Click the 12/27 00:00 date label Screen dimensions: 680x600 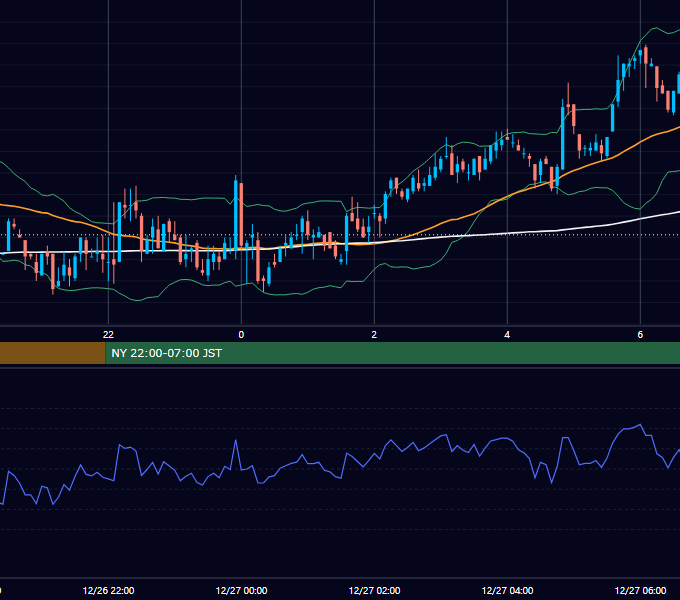coord(241,590)
